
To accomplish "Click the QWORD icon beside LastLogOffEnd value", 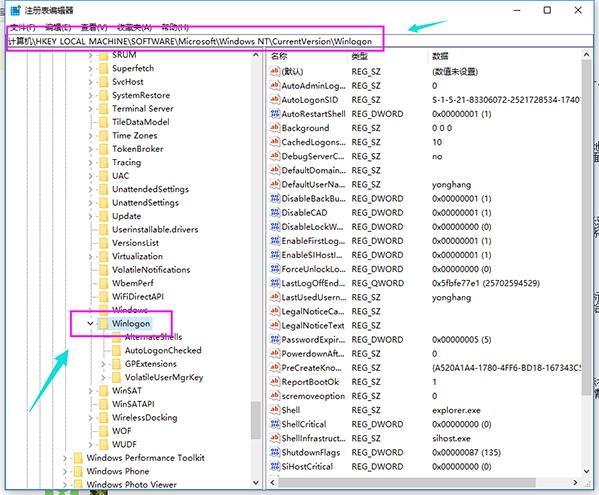I will point(274,283).
